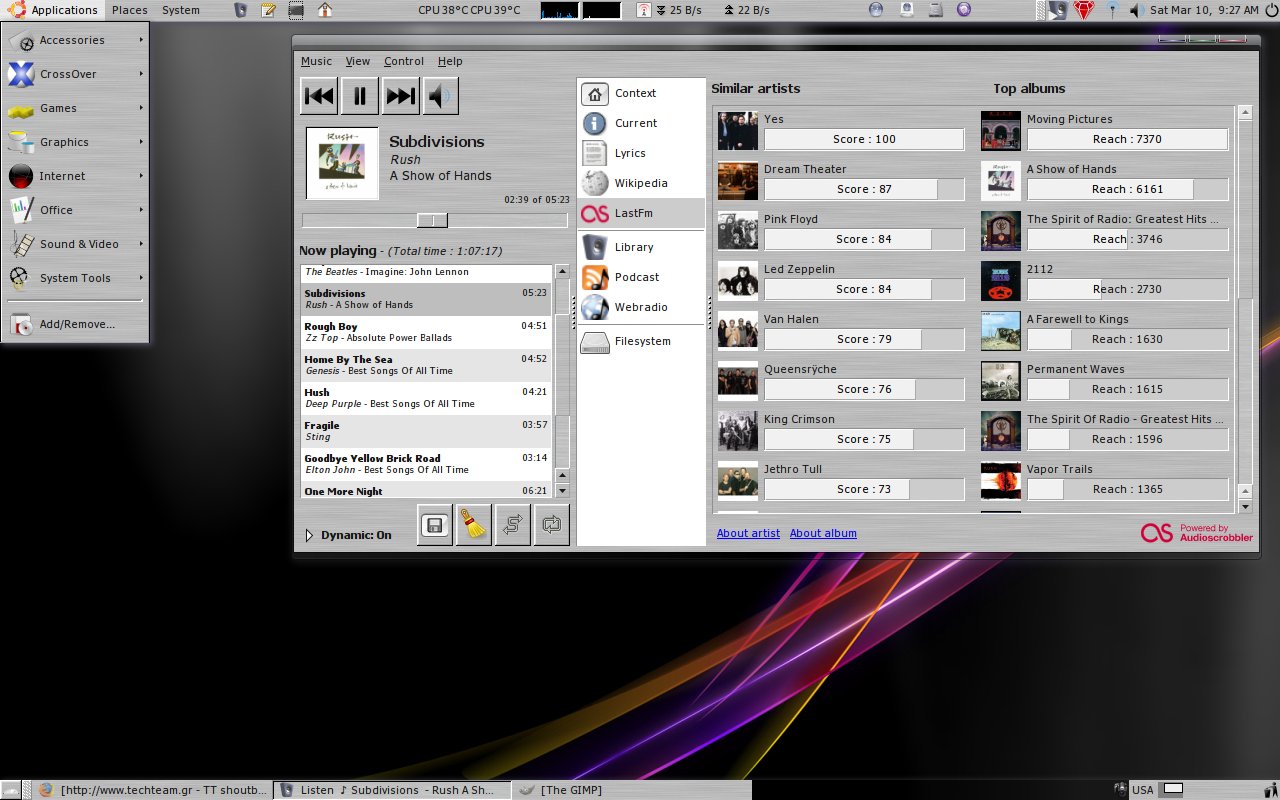Image resolution: width=1280 pixels, height=800 pixels.
Task: Open the Context pane
Action: pyautogui.click(x=641, y=93)
